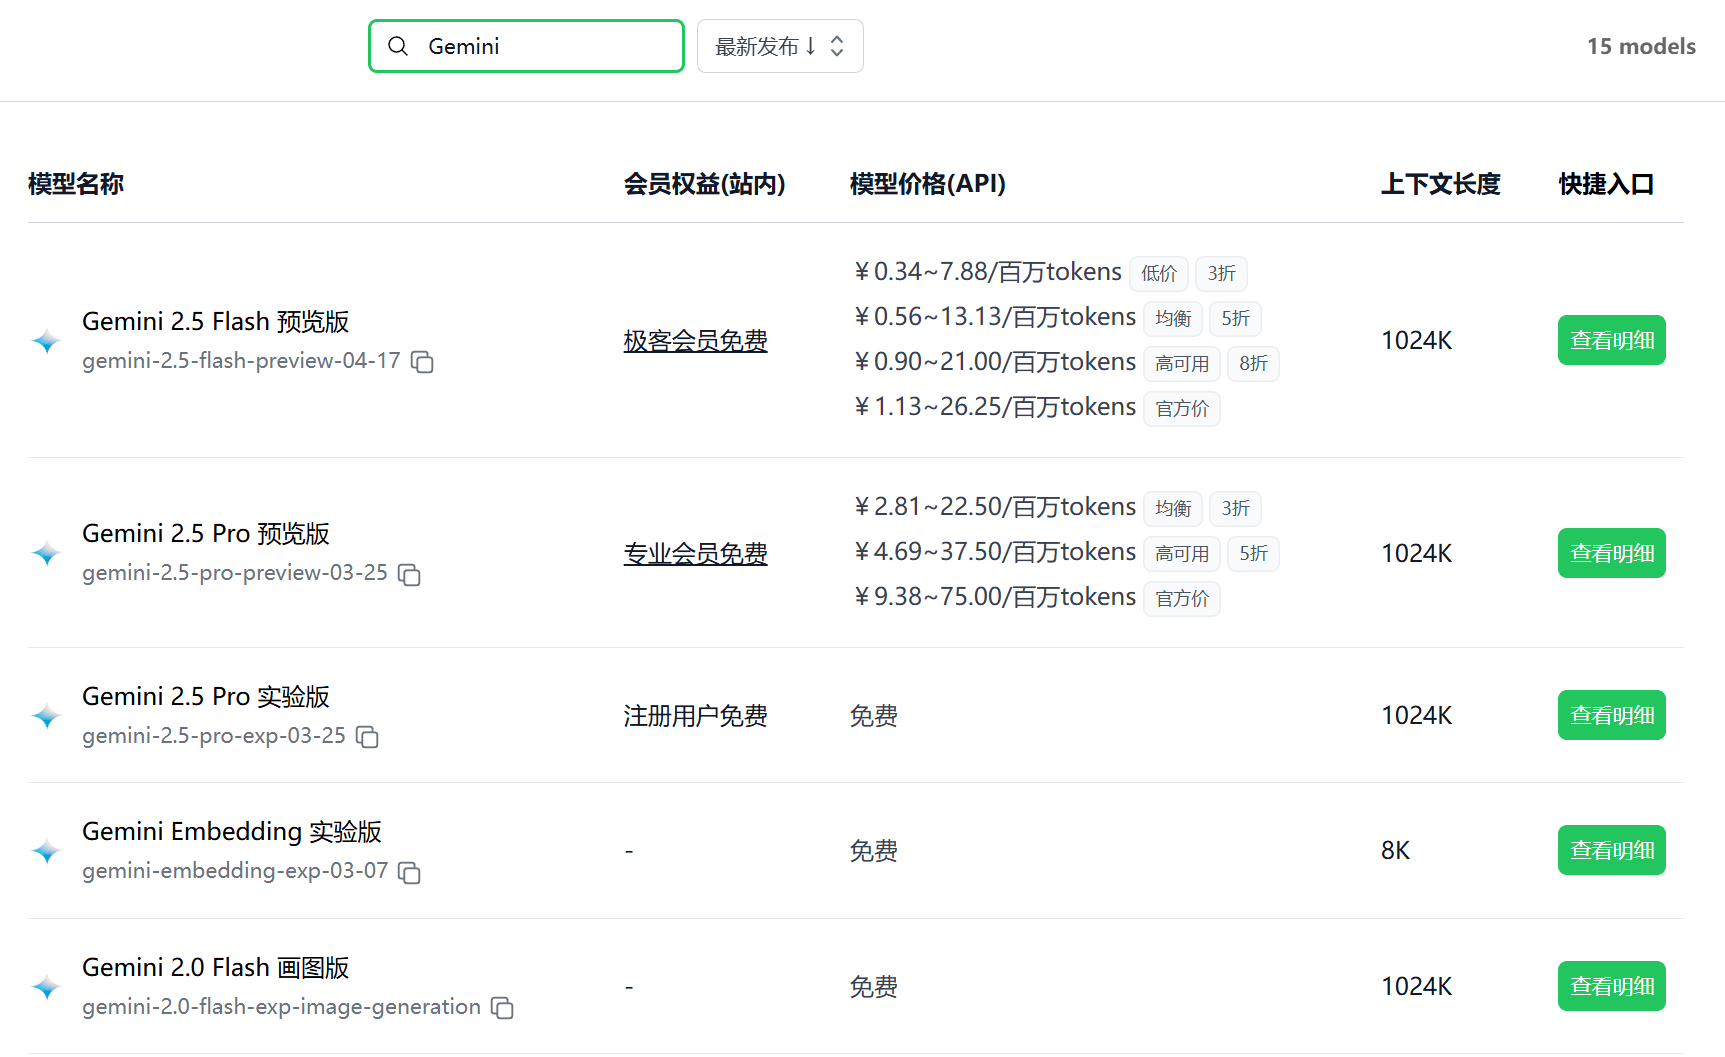The height and width of the screenshot is (1057, 1725).
Task: Click 查看明细 for Gemini 2.5 Pro 实验版
Action: pyautogui.click(x=1612, y=715)
